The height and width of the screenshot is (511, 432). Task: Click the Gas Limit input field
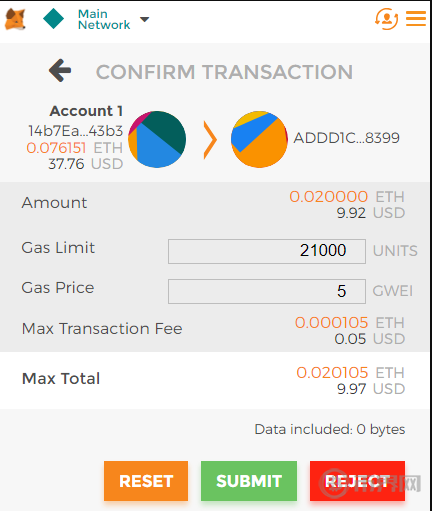coord(267,251)
